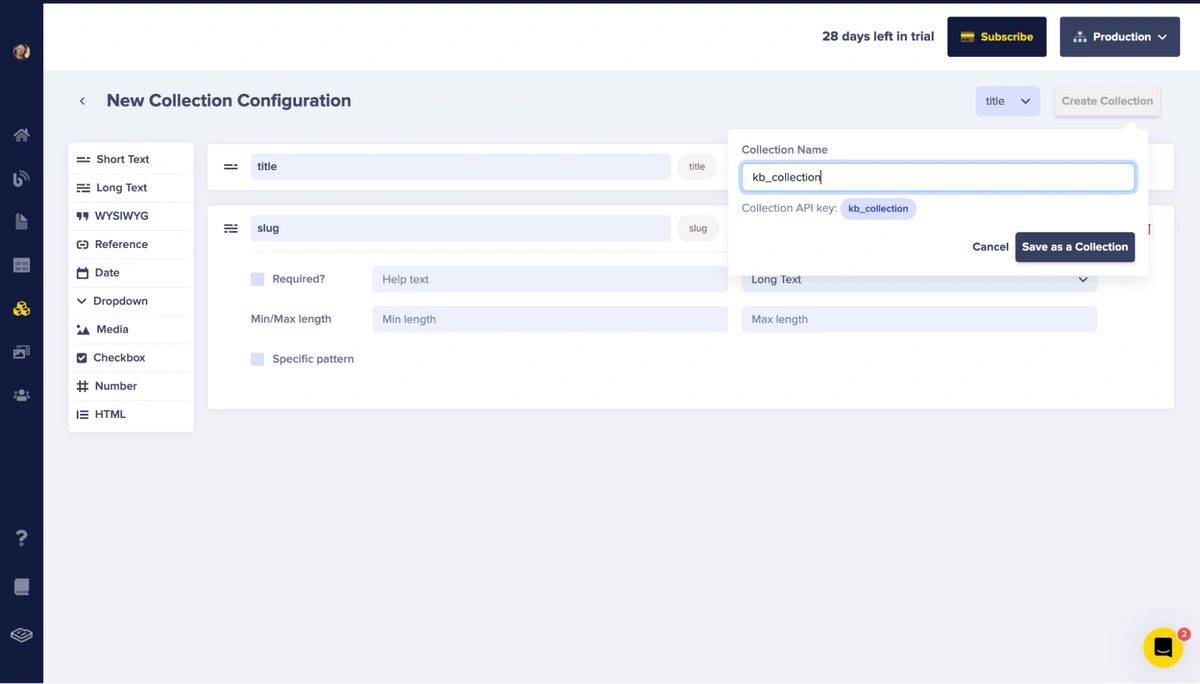
Task: Open the Pages icon in sidebar
Action: coord(21,222)
